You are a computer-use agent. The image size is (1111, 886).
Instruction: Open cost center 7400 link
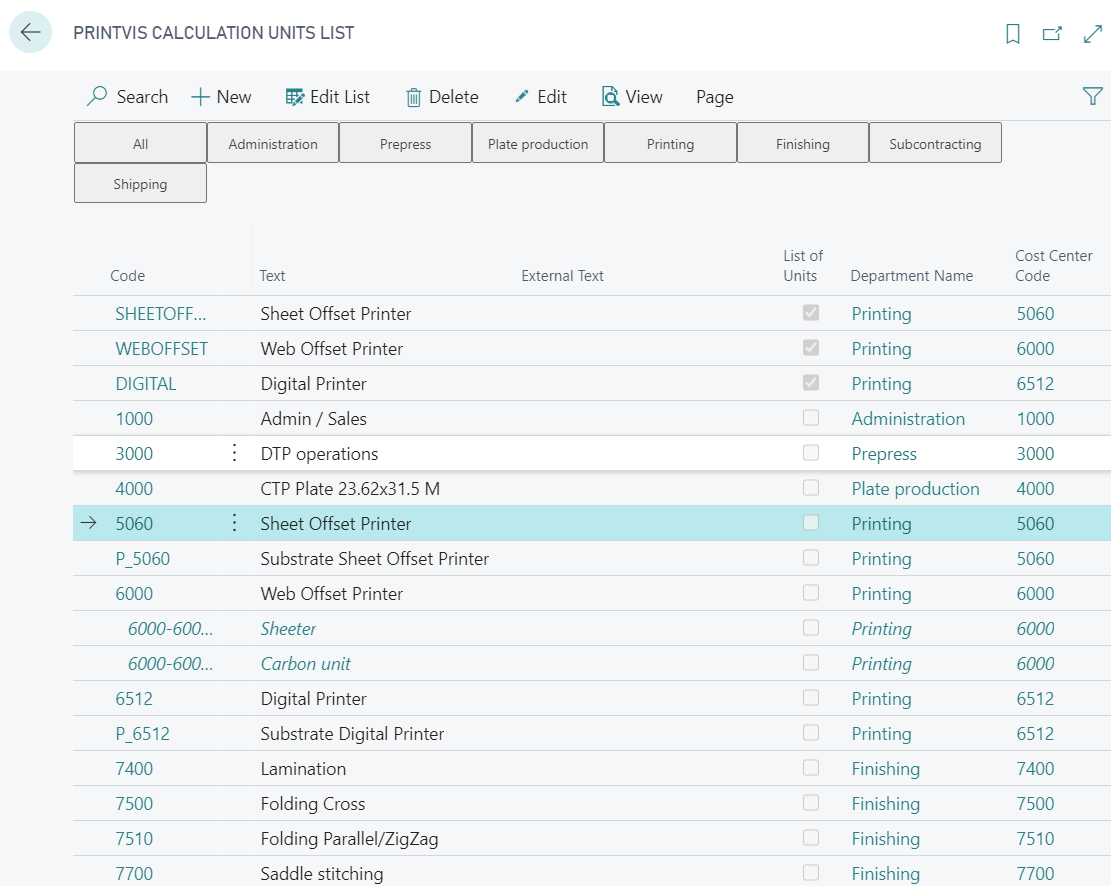point(1035,768)
